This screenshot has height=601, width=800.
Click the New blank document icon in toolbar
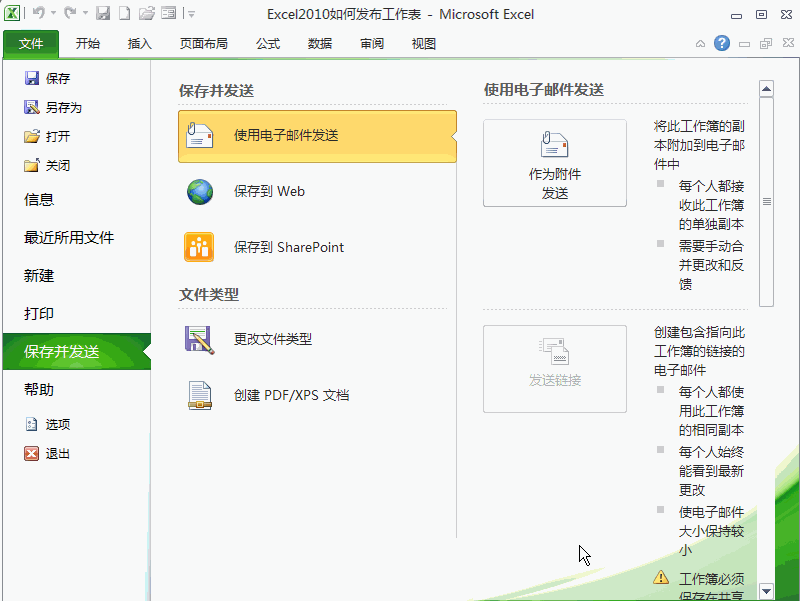[x=124, y=13]
